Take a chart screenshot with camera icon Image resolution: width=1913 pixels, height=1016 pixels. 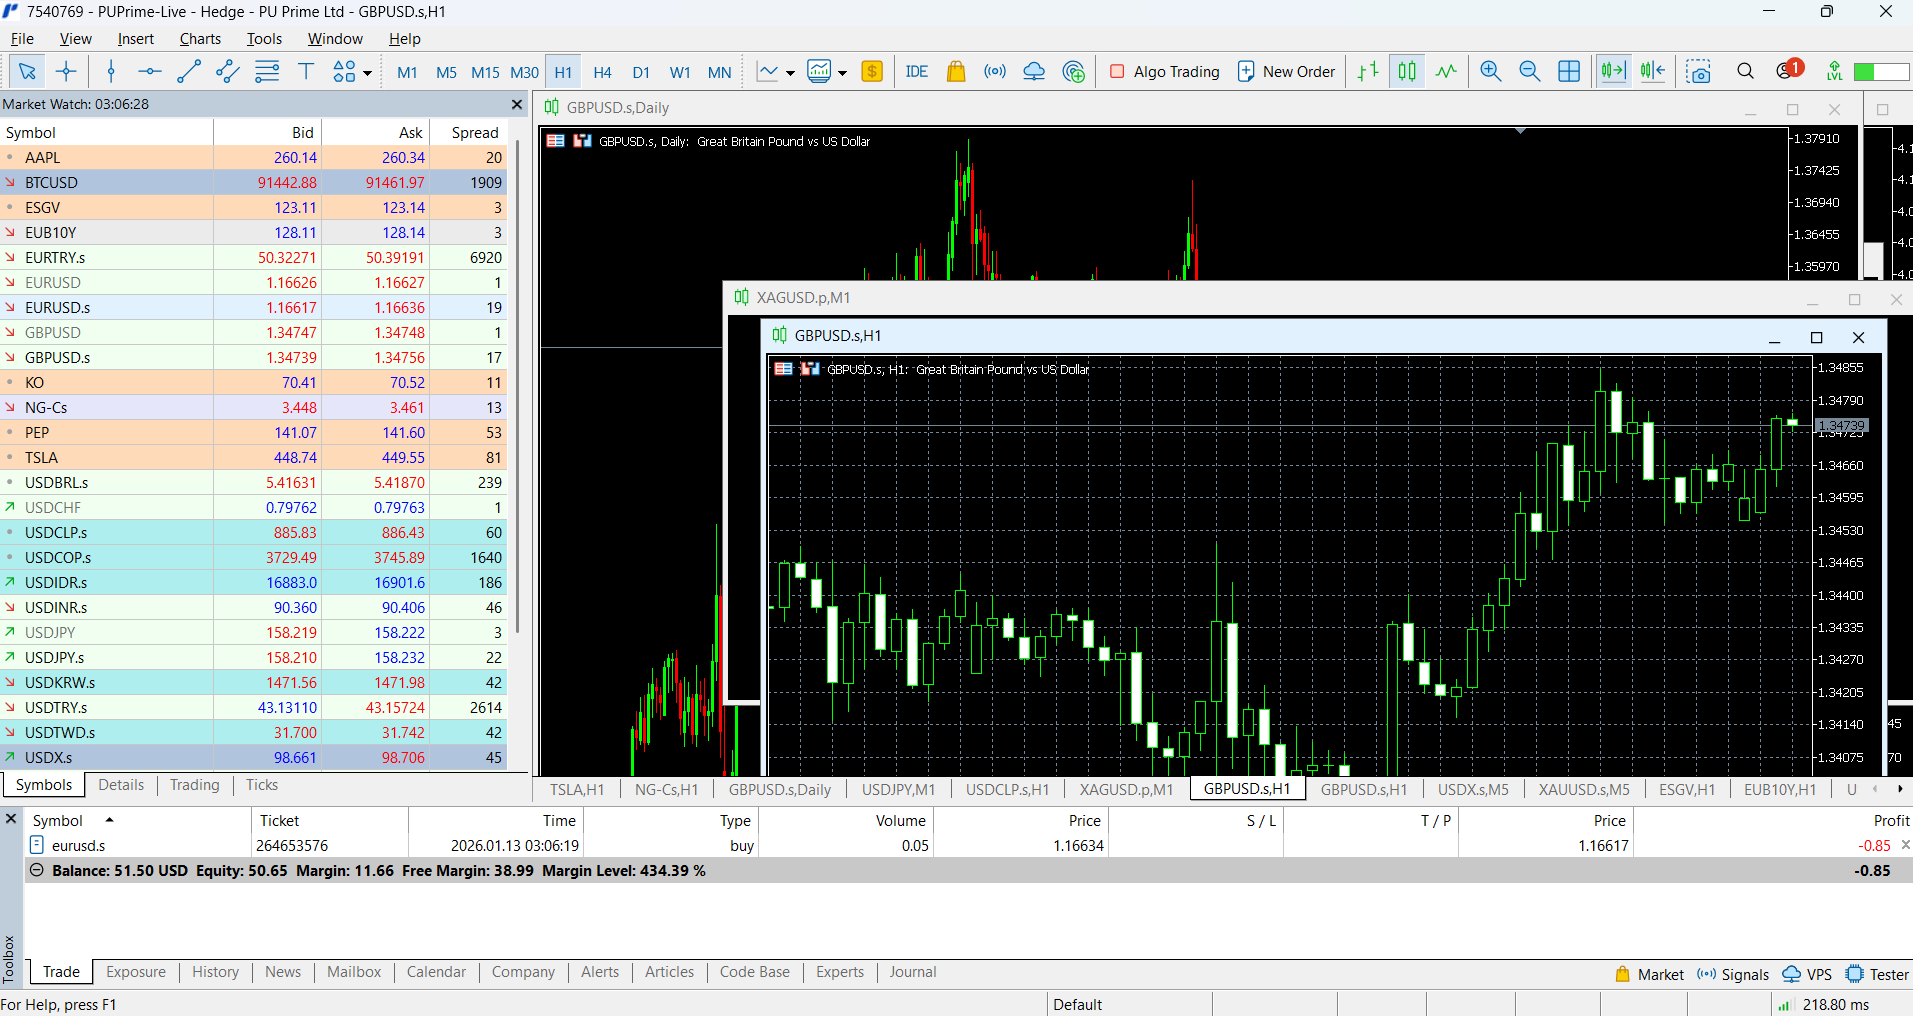[x=1698, y=71]
